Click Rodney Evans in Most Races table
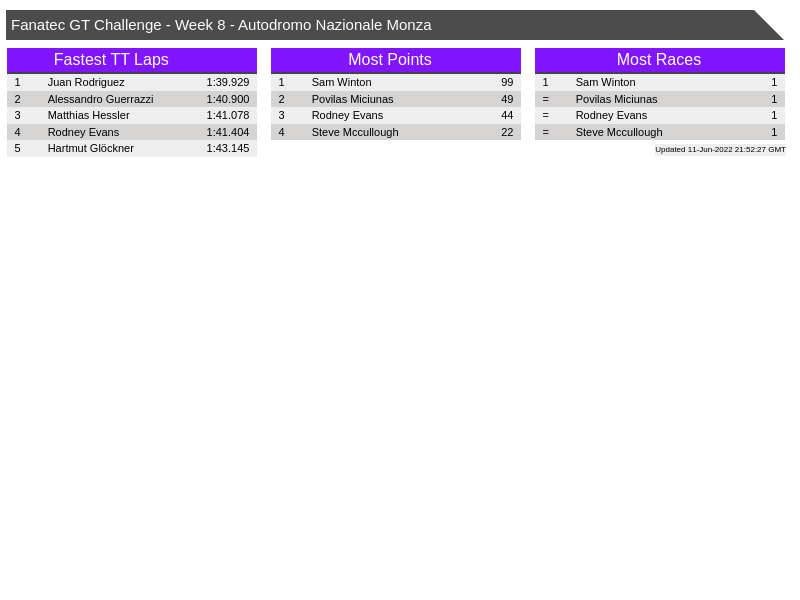This screenshot has height=600, width=800. [x=611, y=115]
